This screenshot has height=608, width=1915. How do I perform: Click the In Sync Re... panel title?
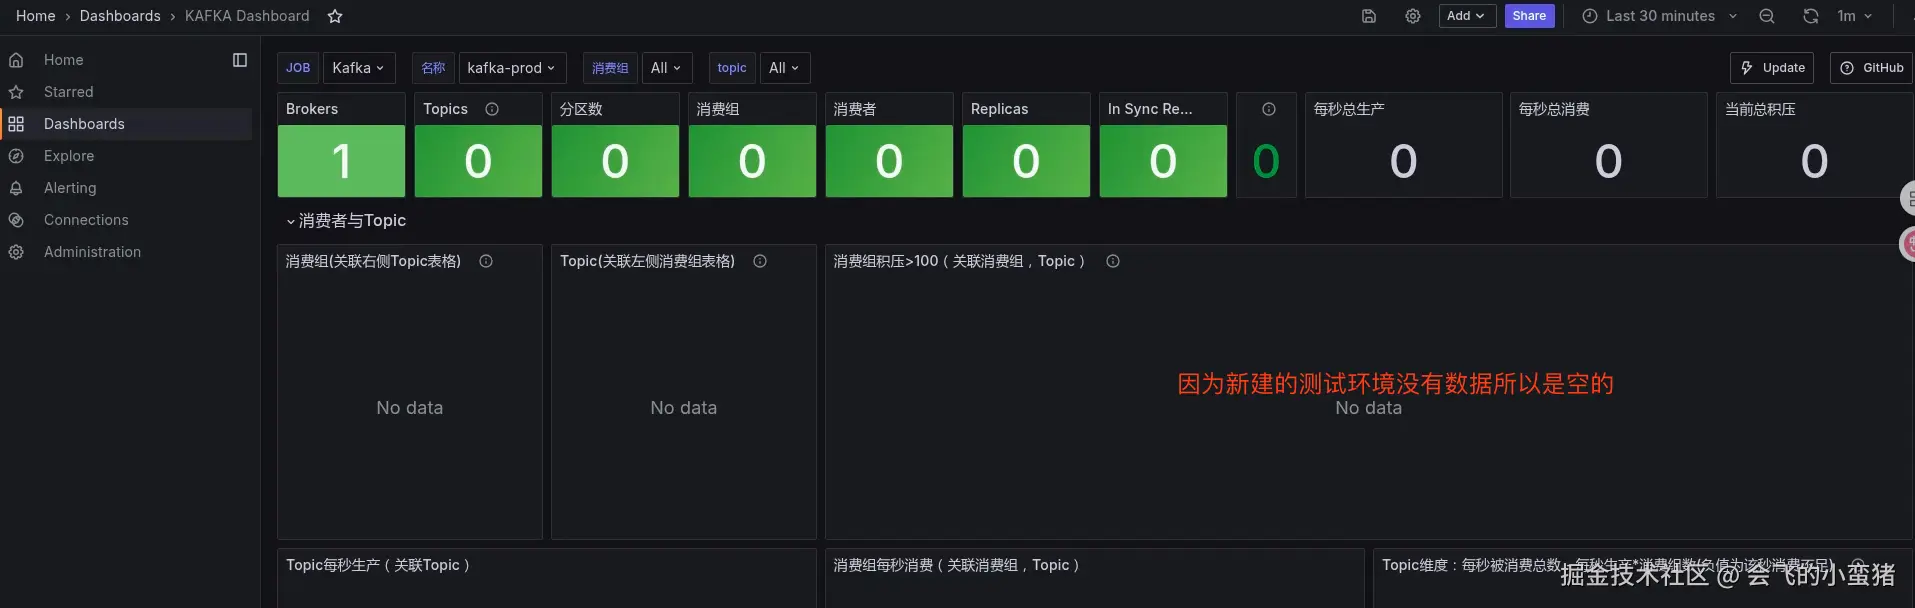(1150, 109)
